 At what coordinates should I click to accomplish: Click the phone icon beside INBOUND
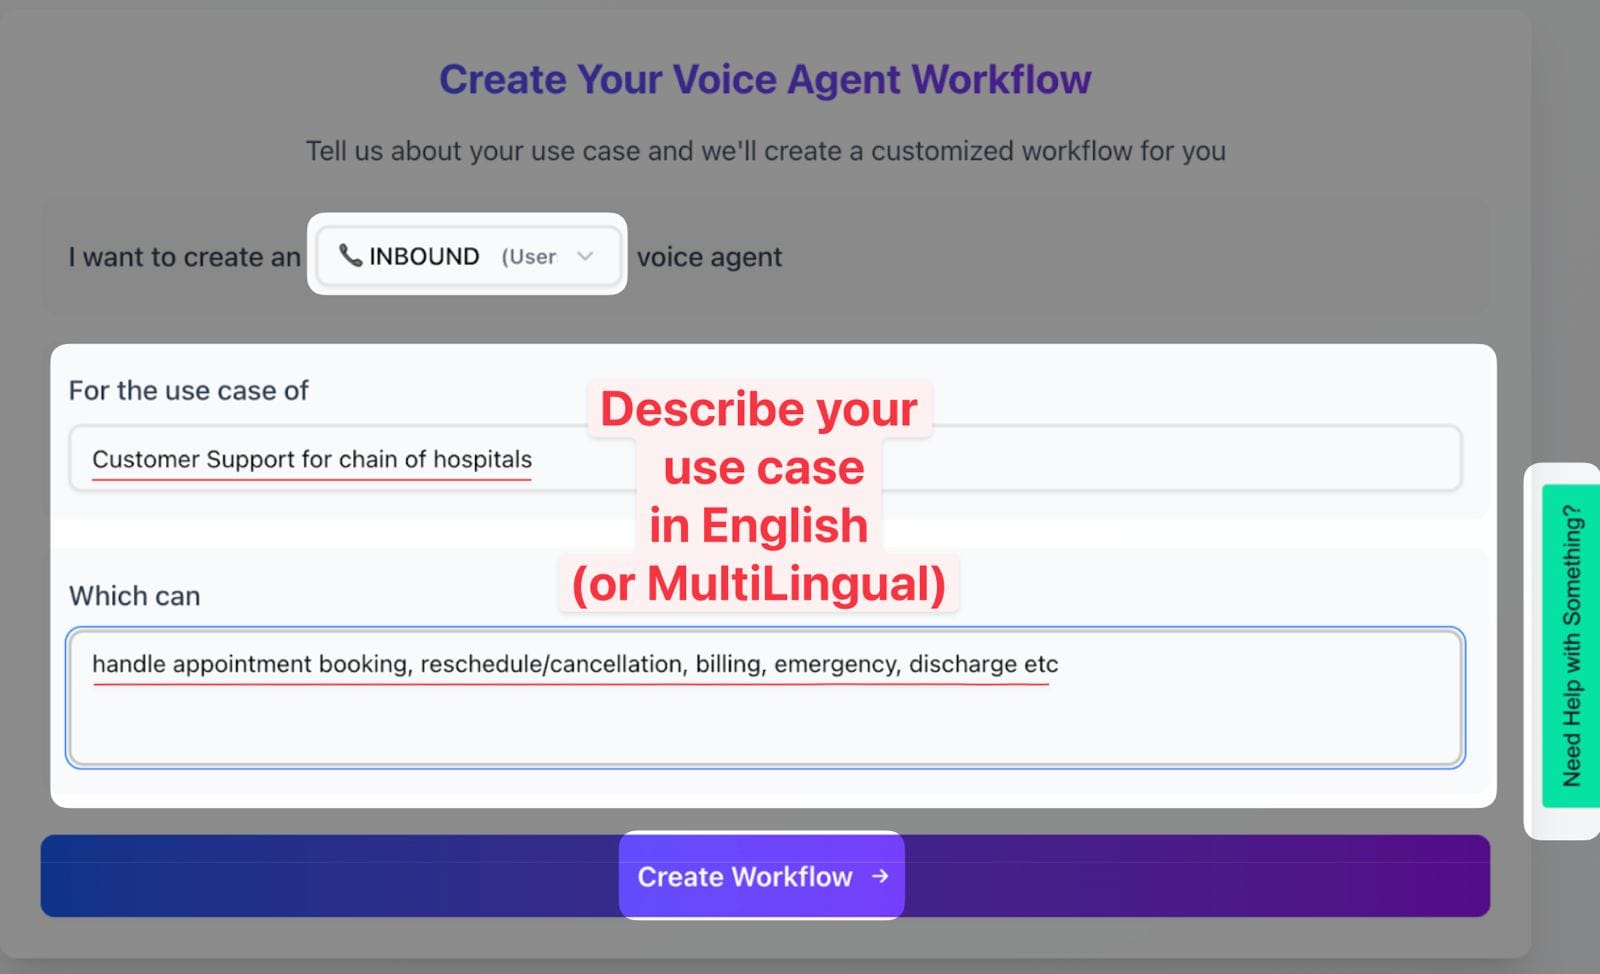[x=350, y=256]
